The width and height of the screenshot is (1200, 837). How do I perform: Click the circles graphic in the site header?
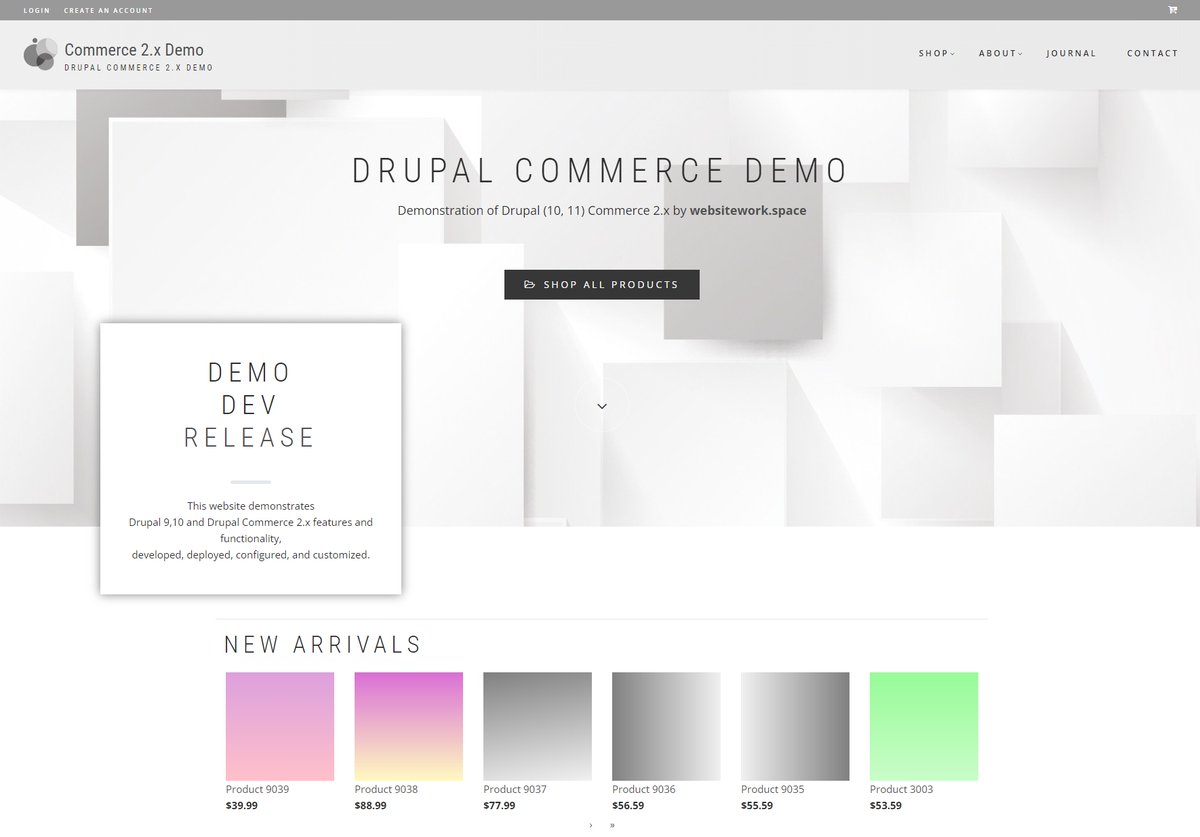pos(40,54)
